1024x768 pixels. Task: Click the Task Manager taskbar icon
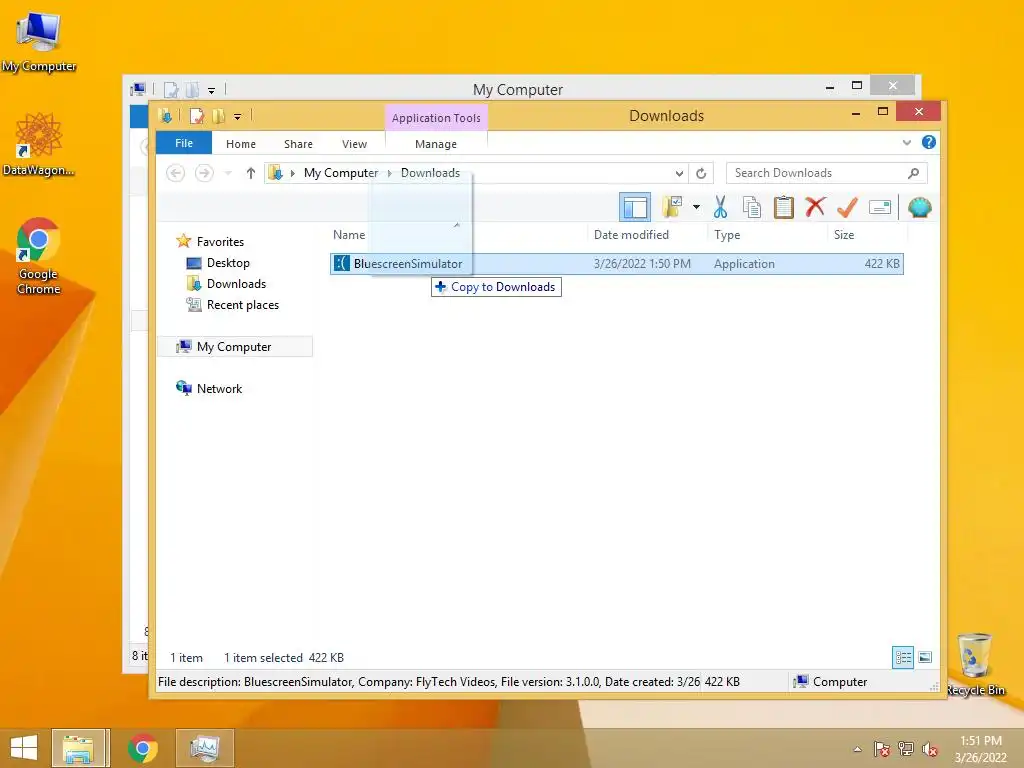point(204,748)
